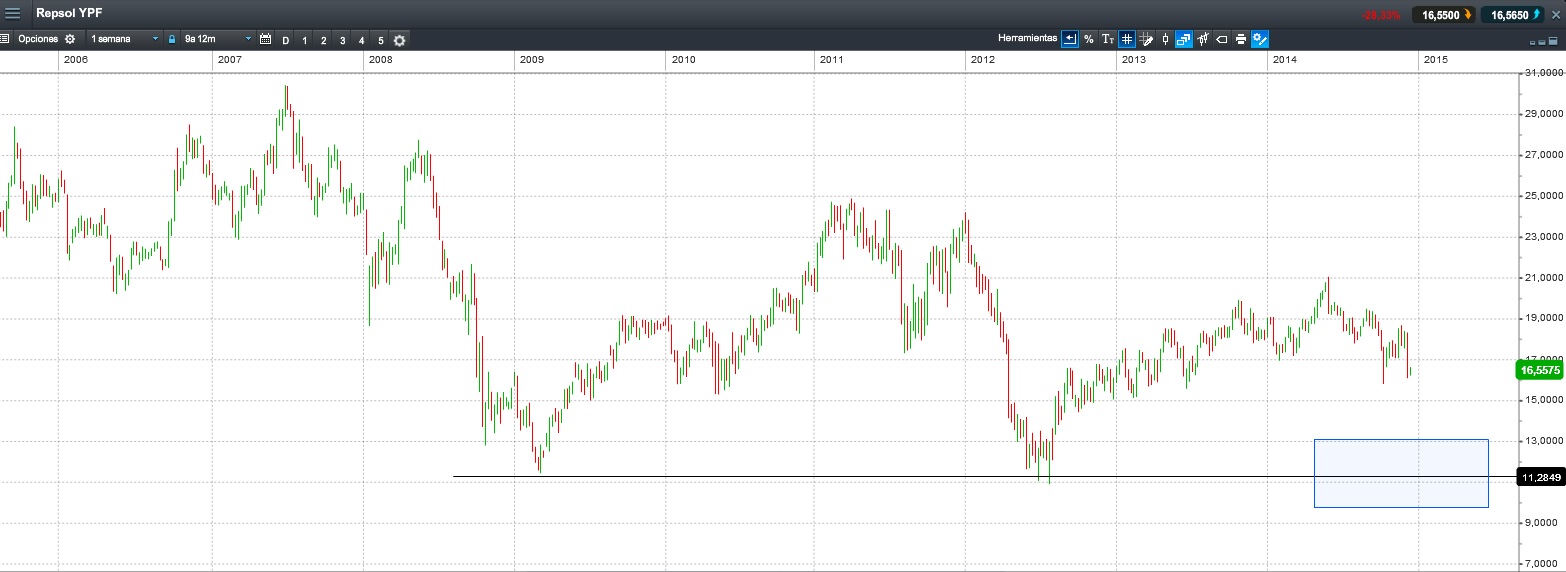Print the chart
This screenshot has width=1566, height=572.
(x=1240, y=39)
